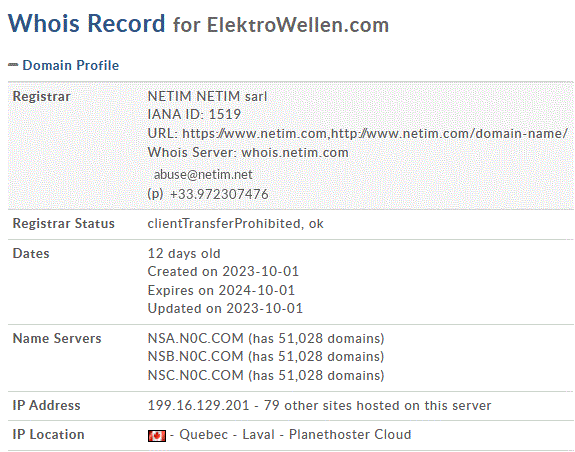This screenshot has height=452, width=575.
Task: Click the Planethoster Cloud location text
Action: [350, 435]
